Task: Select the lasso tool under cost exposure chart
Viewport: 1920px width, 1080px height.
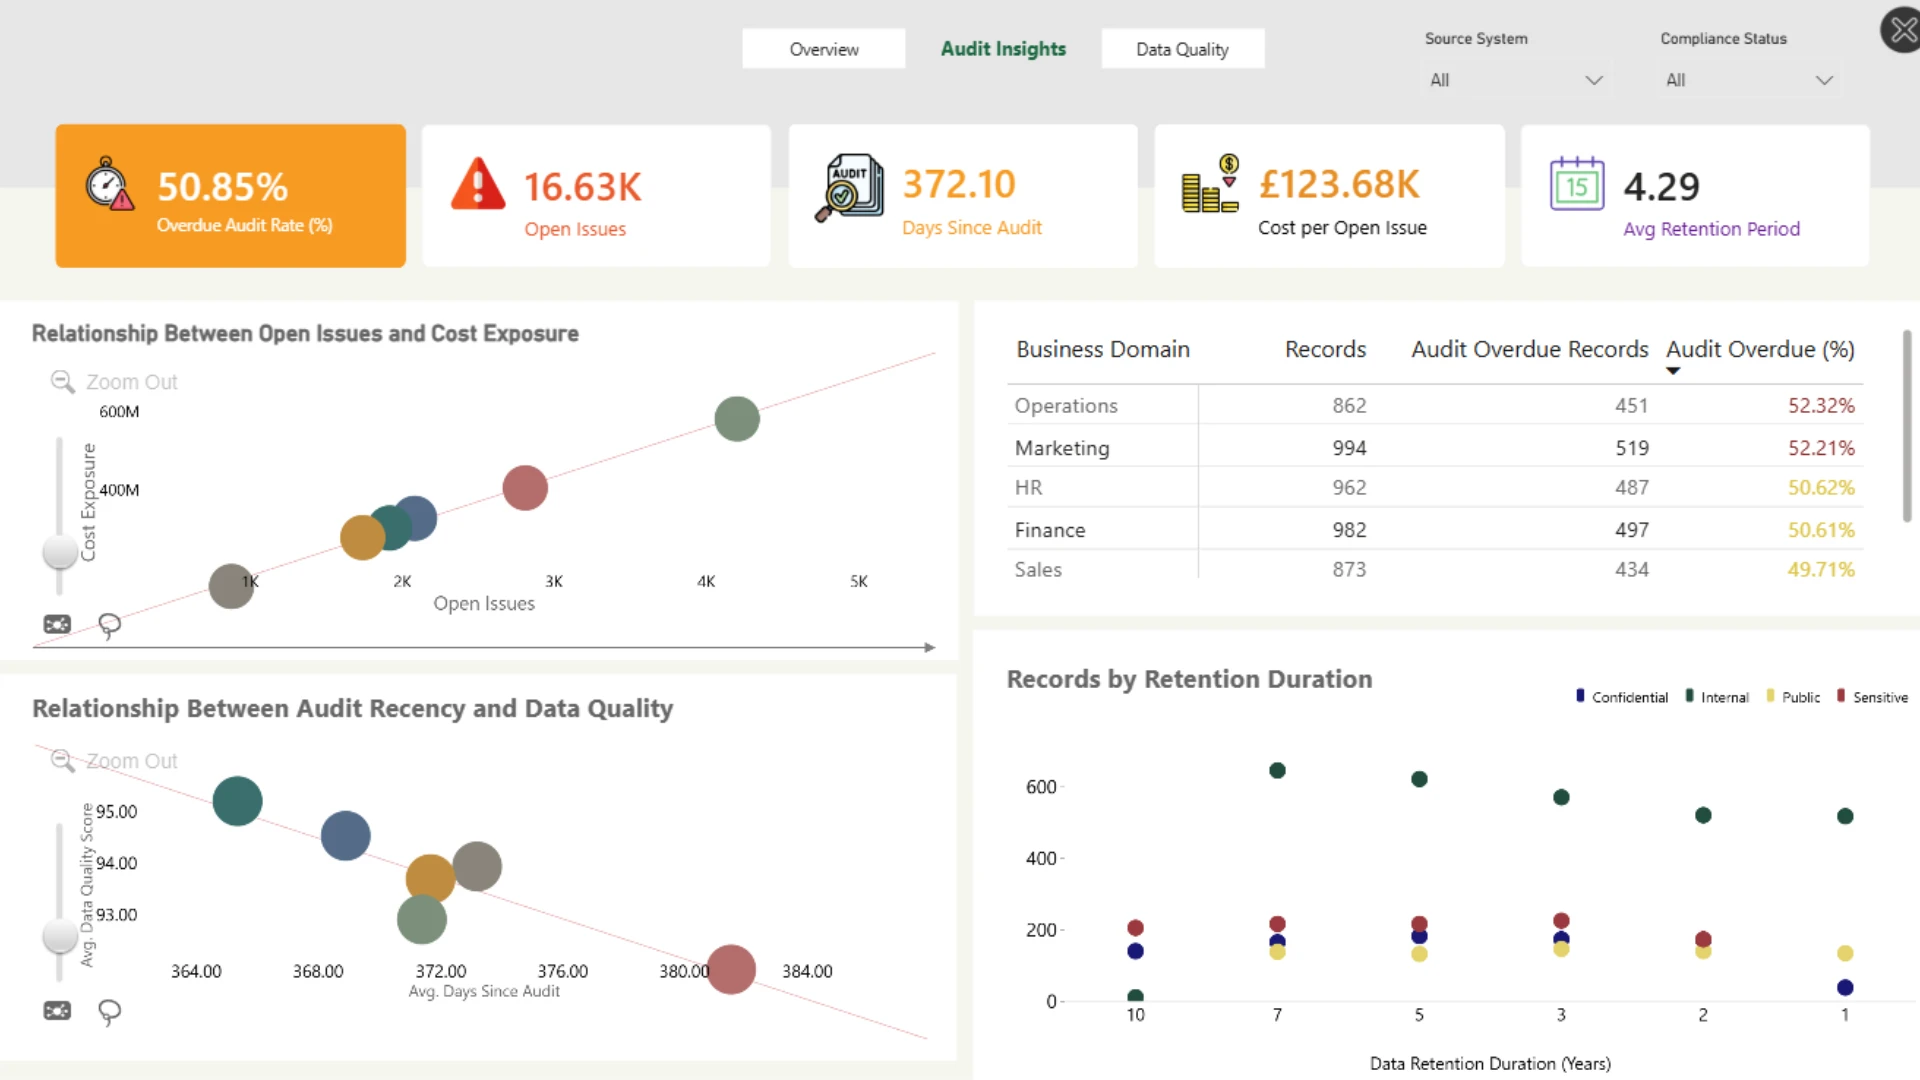Action: point(109,626)
